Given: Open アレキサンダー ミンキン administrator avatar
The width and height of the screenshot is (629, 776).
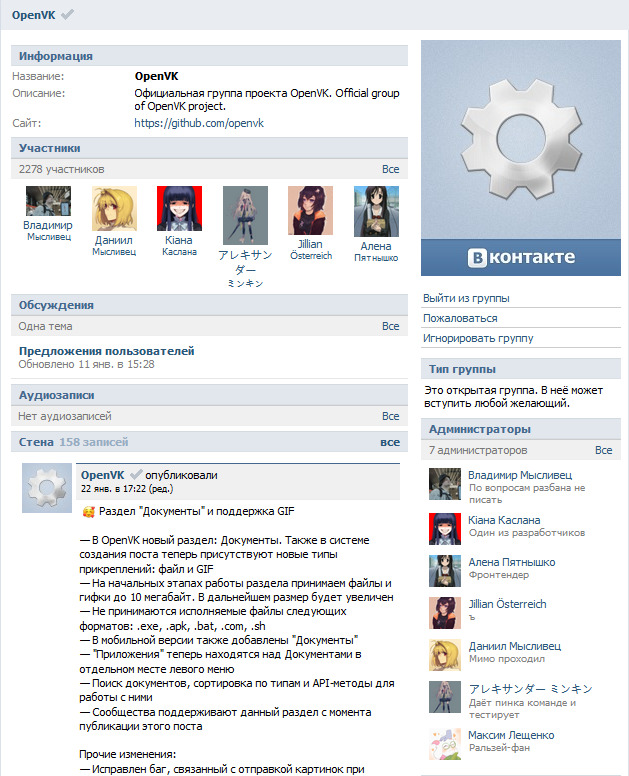Looking at the screenshot, I should [x=444, y=697].
